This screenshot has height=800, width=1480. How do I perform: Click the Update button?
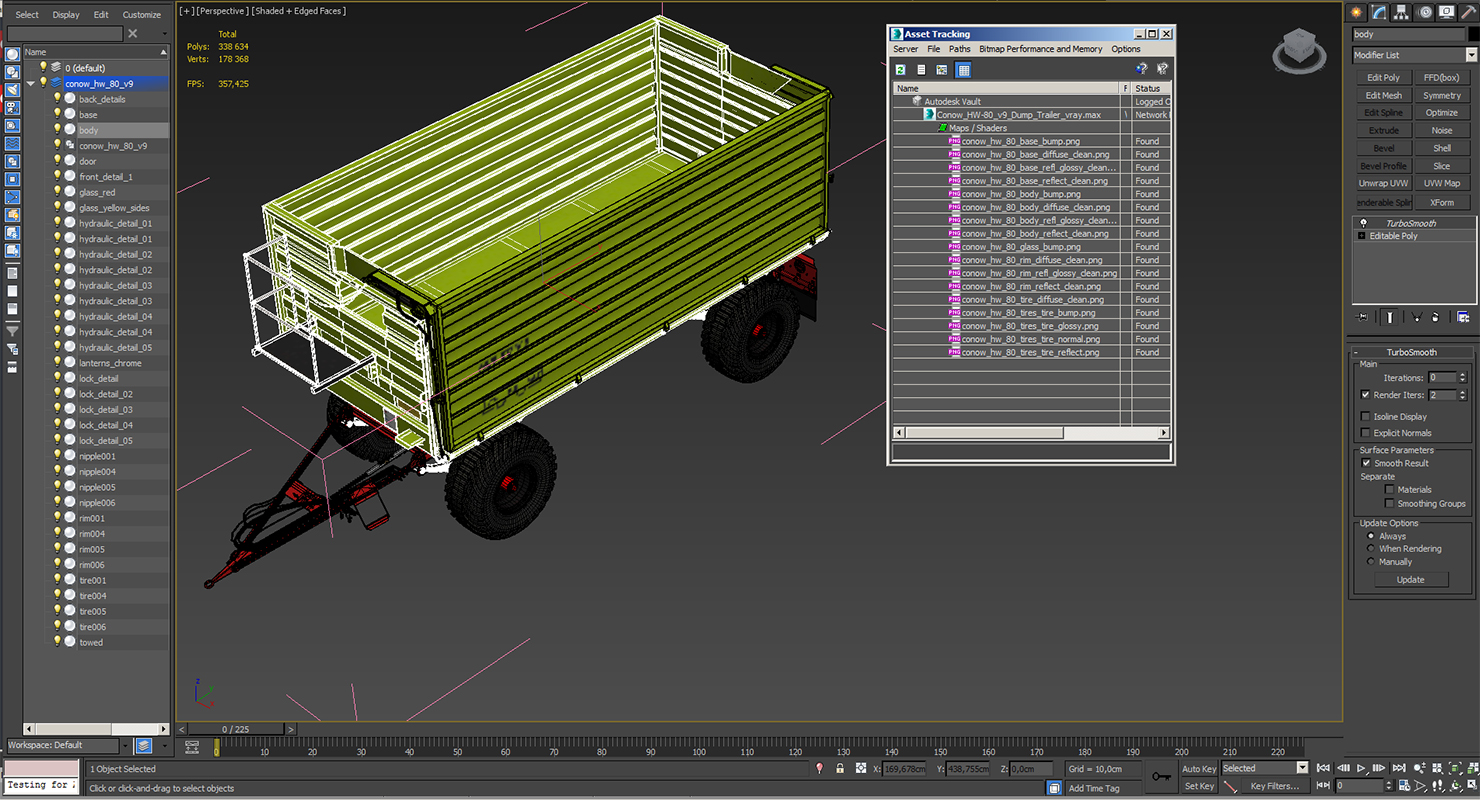click(1410, 579)
